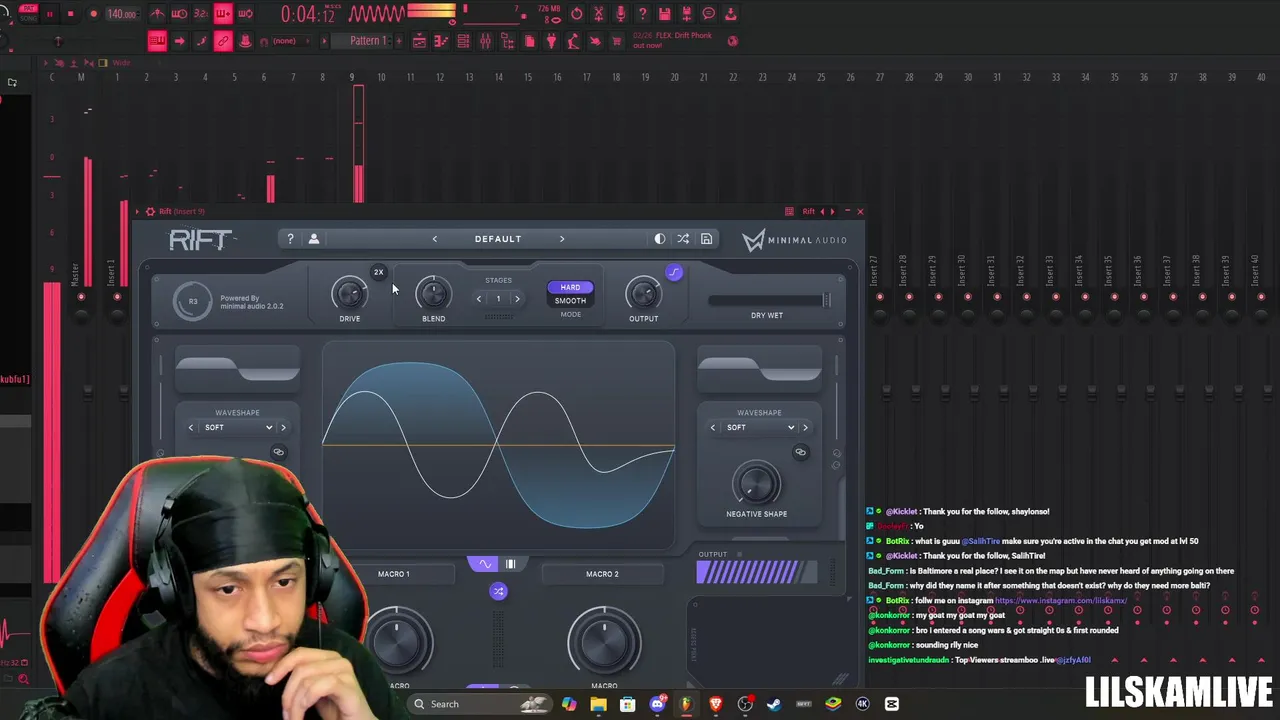Select next right waveshape arrow
Image resolution: width=1280 pixels, height=720 pixels.
805,428
